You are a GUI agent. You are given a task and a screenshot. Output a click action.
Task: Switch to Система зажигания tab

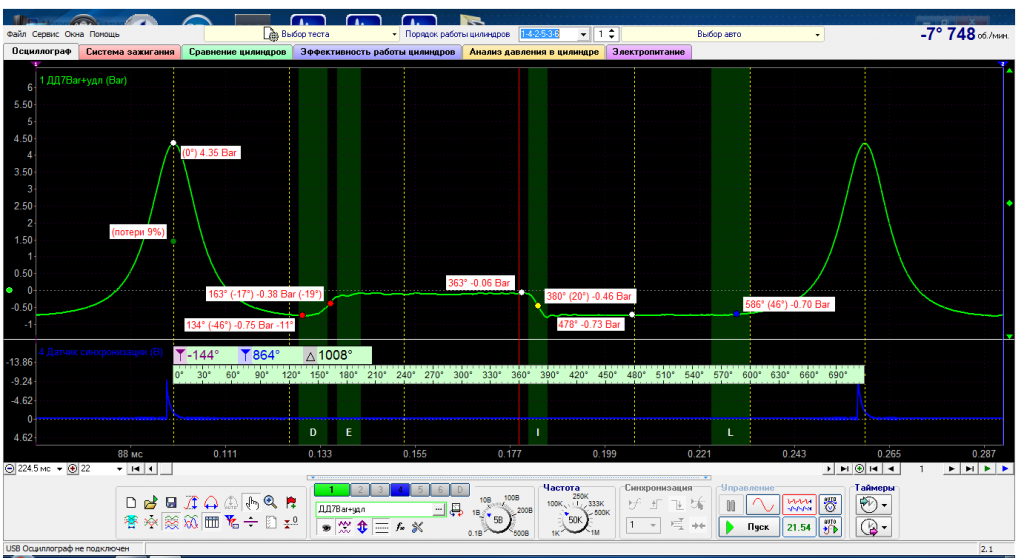point(130,52)
